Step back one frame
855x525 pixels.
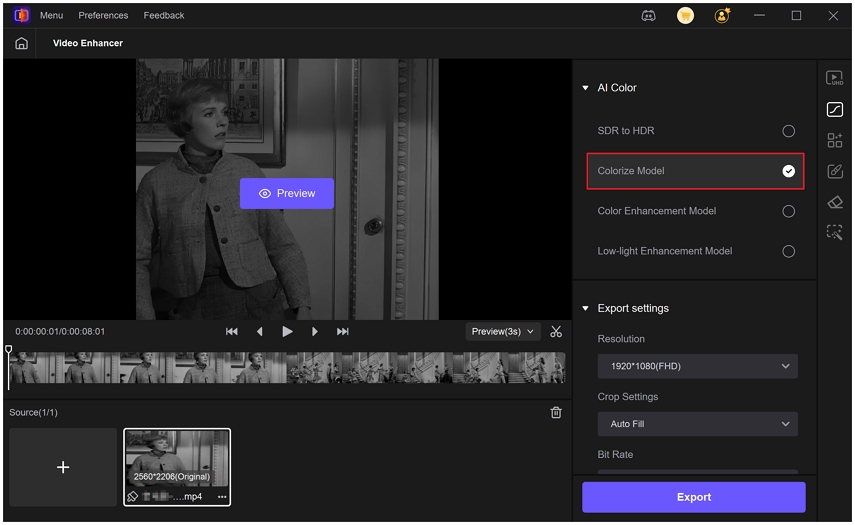[260, 331]
